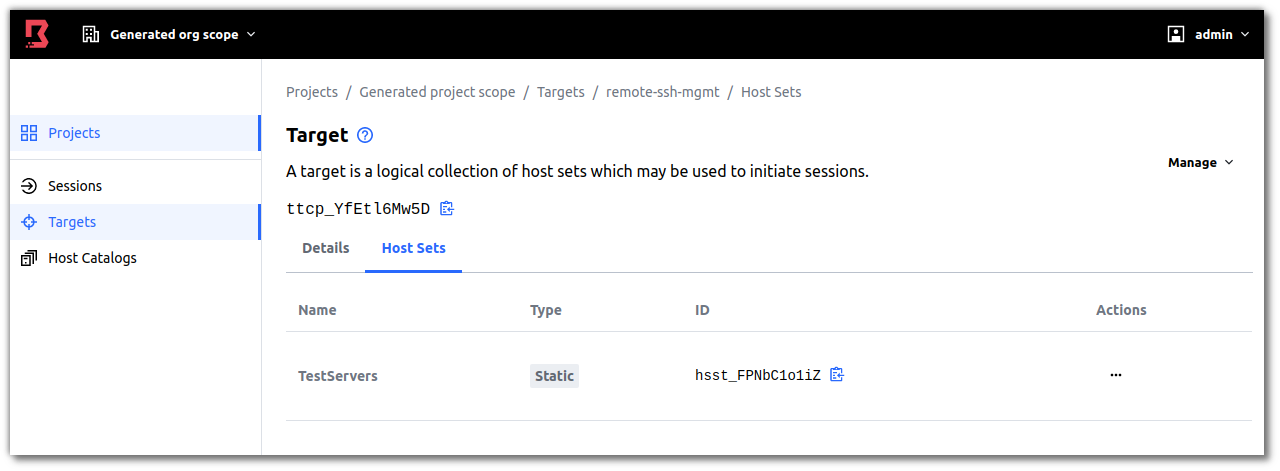Click the Targets crosshair icon in sidebar
The width and height of the screenshot is (1280, 471).
pos(29,222)
